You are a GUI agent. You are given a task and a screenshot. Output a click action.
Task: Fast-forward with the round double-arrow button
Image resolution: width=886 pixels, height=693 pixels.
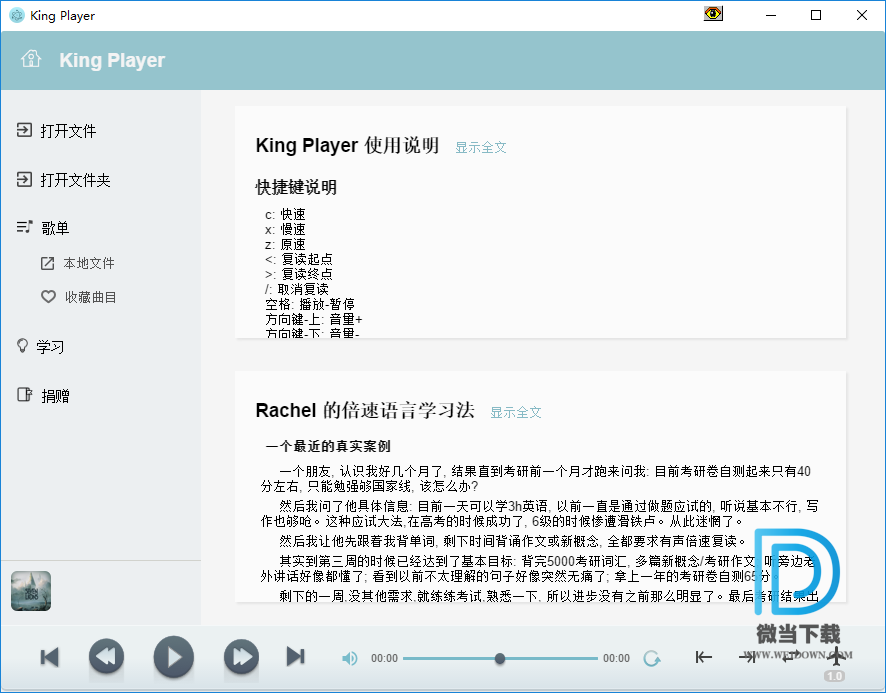pyautogui.click(x=241, y=657)
